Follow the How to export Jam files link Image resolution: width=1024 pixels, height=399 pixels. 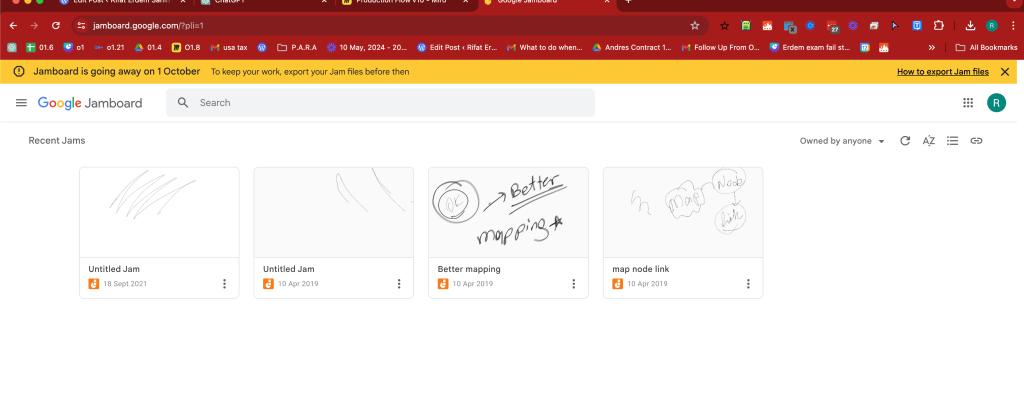pyautogui.click(x=942, y=72)
